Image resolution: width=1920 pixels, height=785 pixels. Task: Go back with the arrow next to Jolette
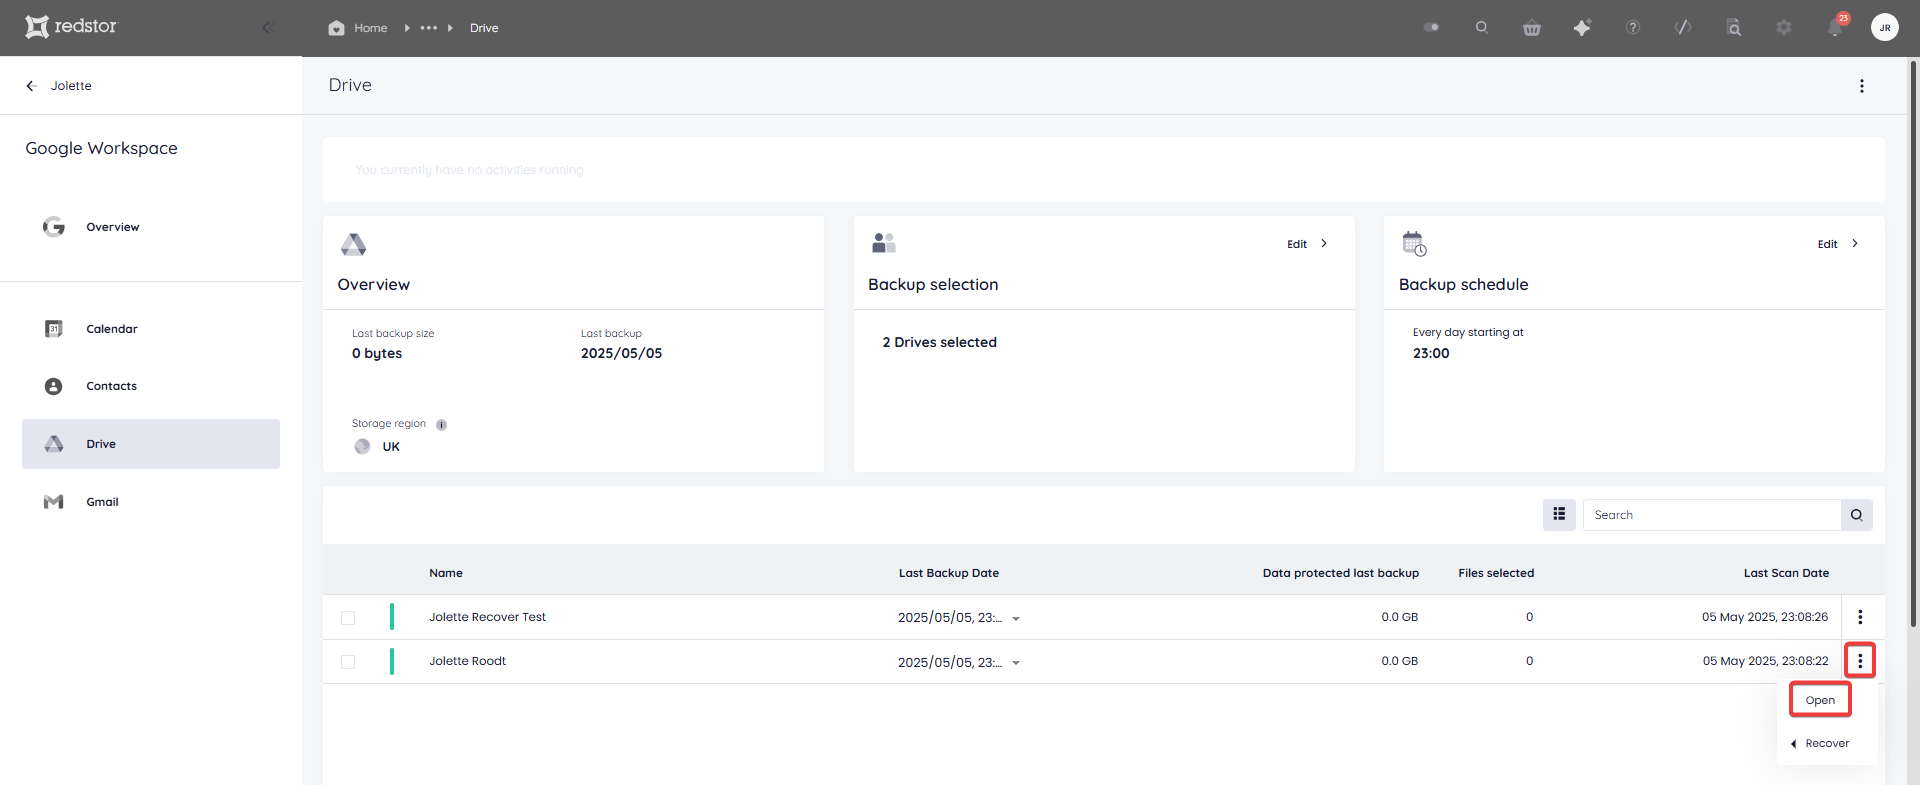[x=31, y=86]
